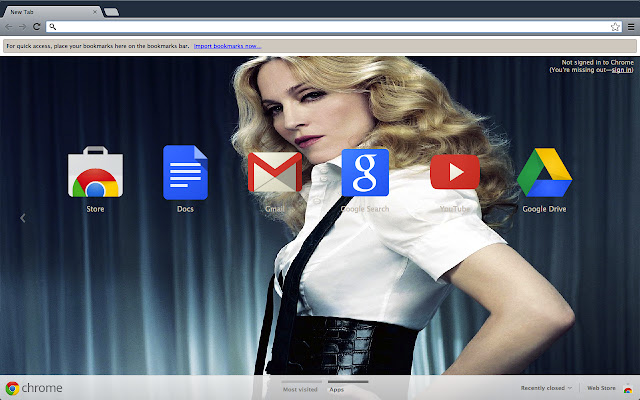Open the Chrome Web Store app
Screen dimensions: 640x400
(95, 172)
